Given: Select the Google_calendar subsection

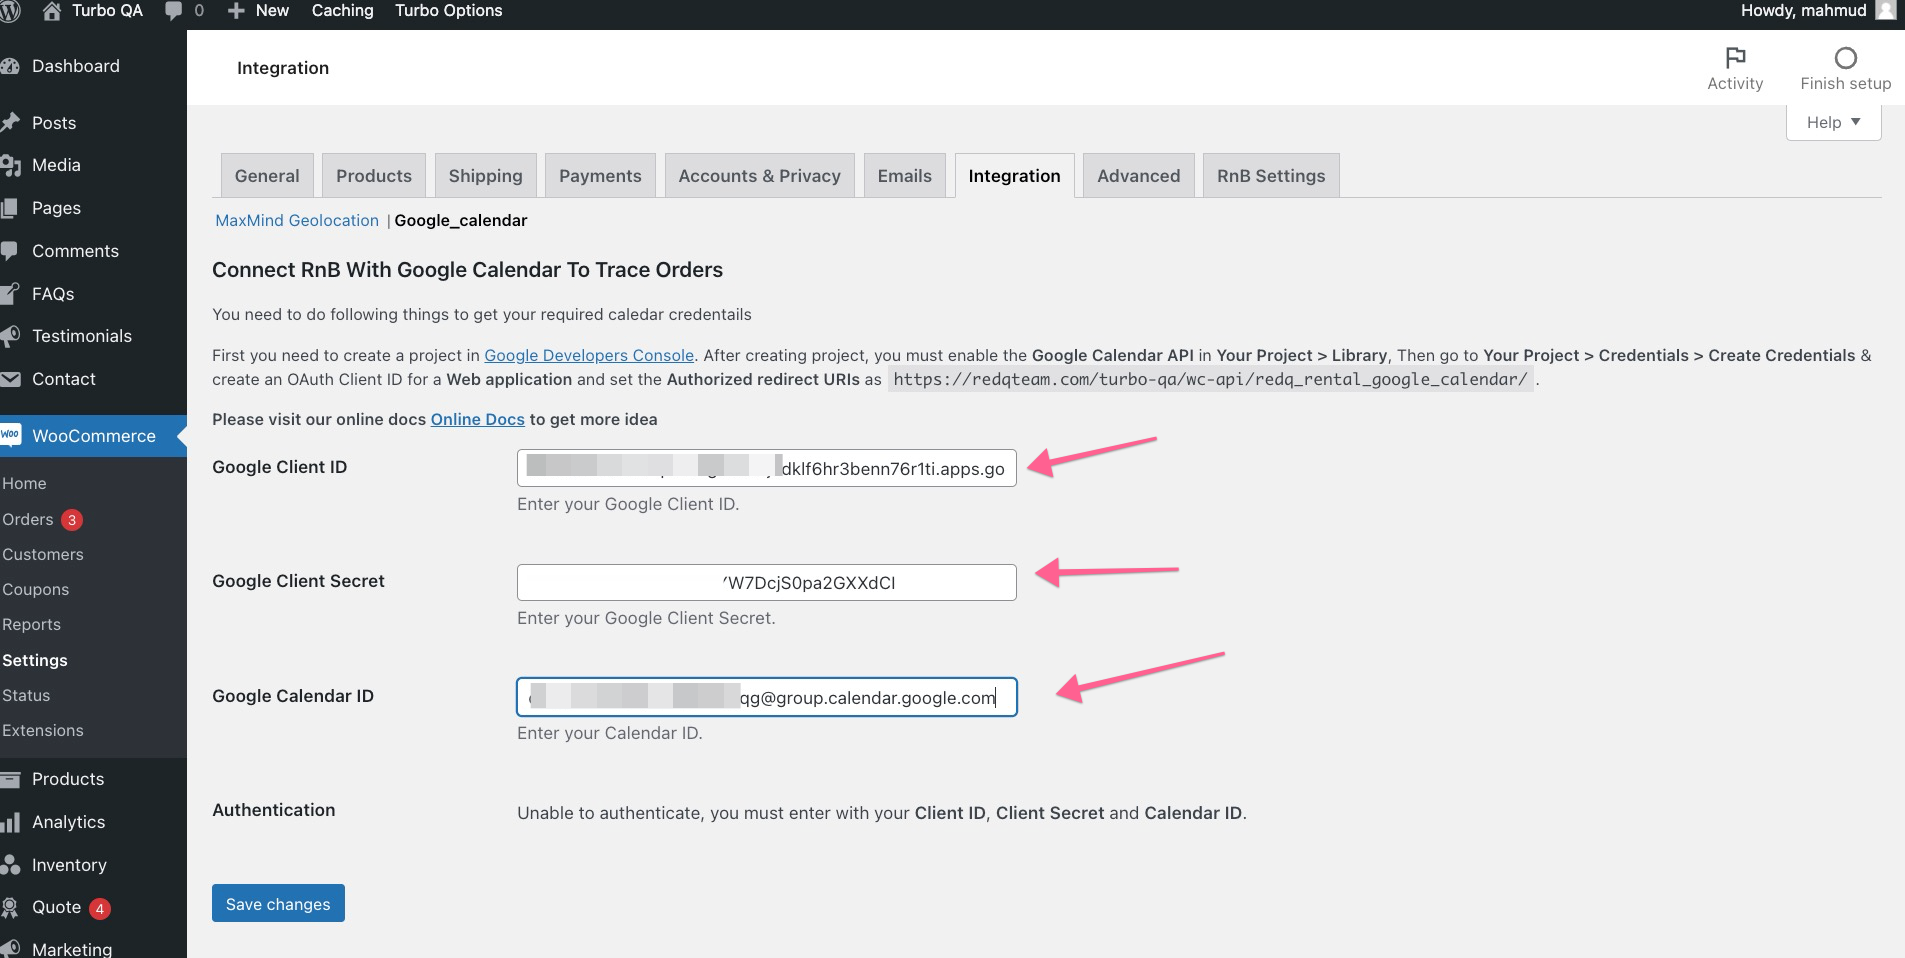Looking at the screenshot, I should pos(461,220).
